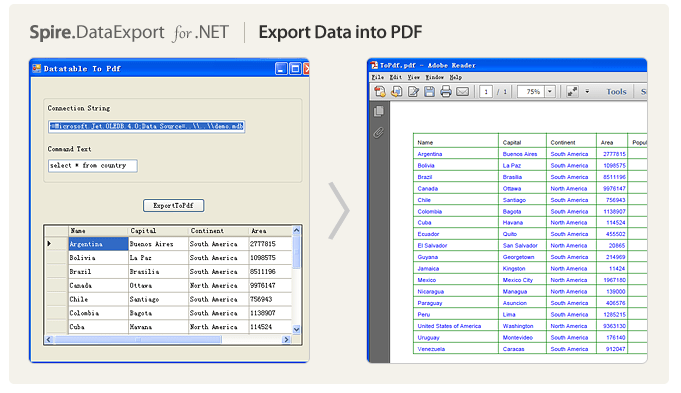Screen dimensions: 681x393
Task: Click the 8511196 area cell in the grid
Action: [x=270, y=272]
